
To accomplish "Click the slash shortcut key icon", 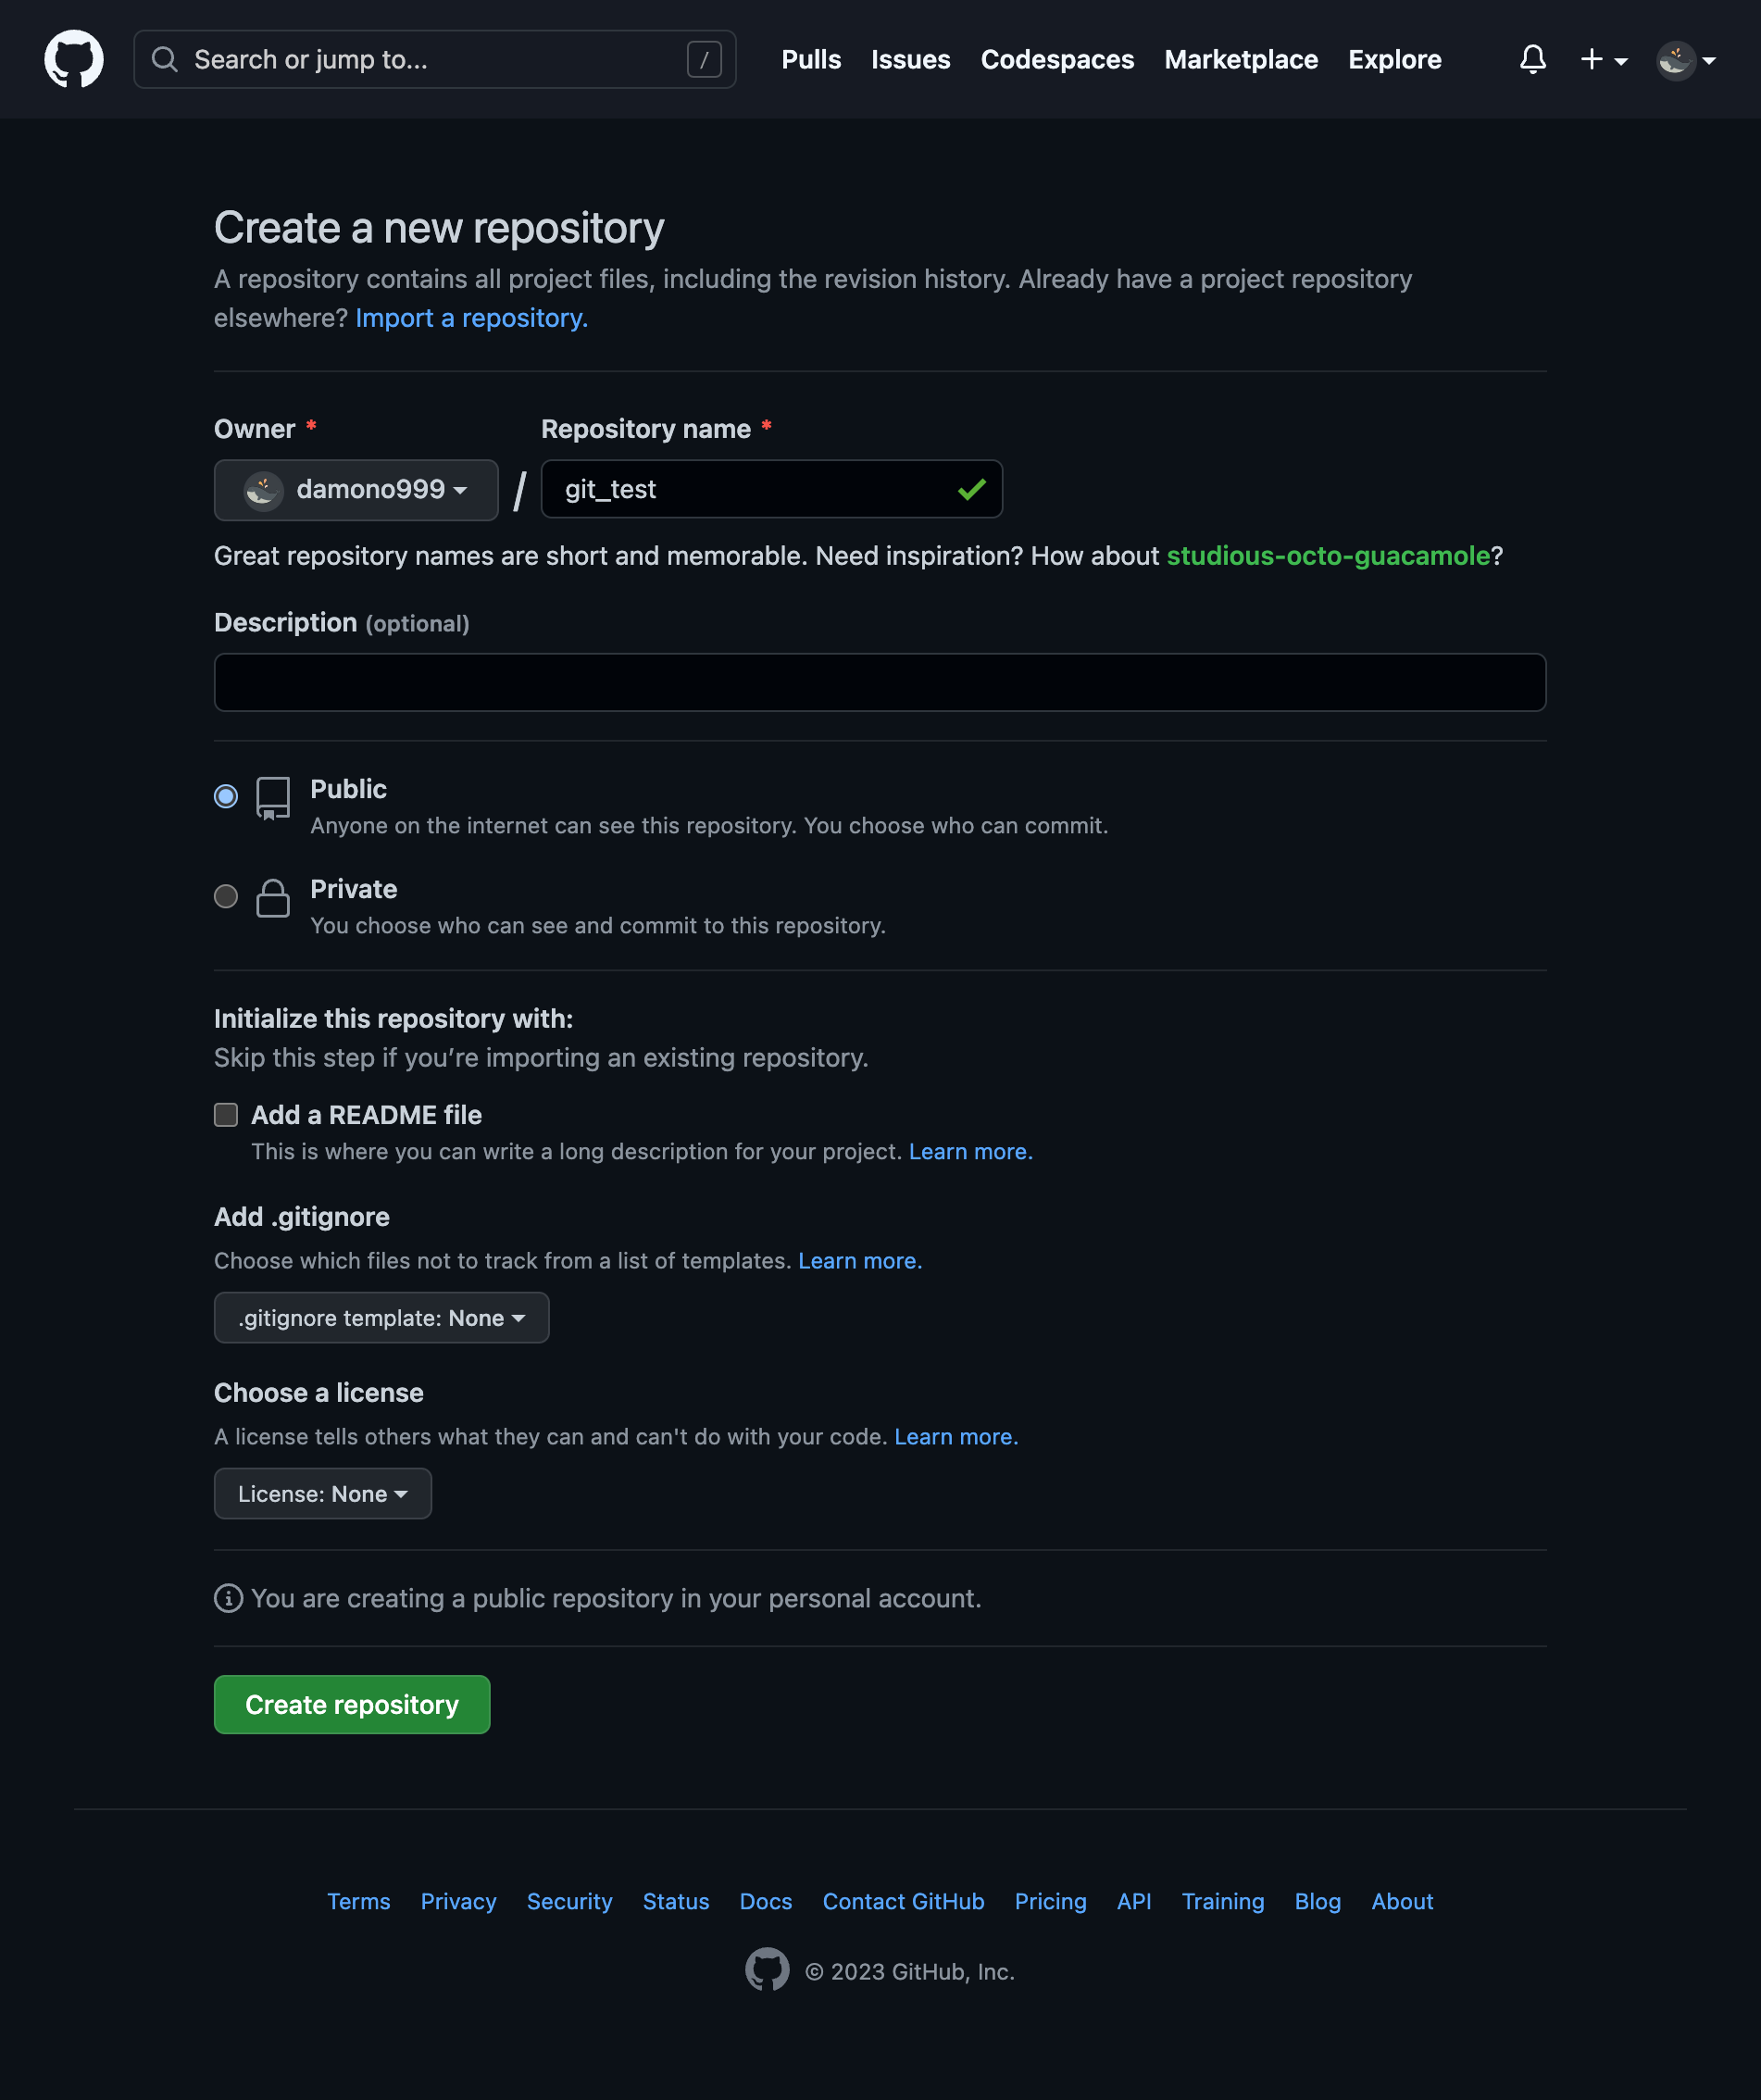I will (x=704, y=59).
